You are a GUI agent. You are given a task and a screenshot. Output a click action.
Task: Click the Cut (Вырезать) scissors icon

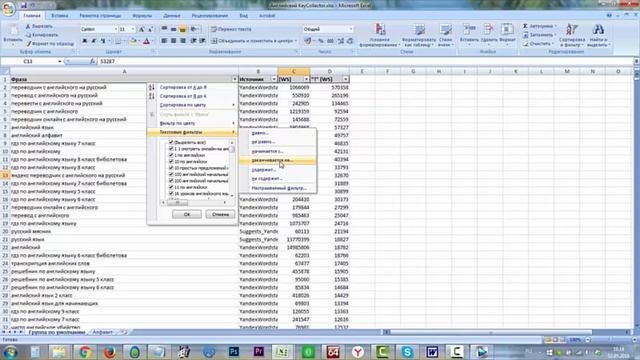28,26
